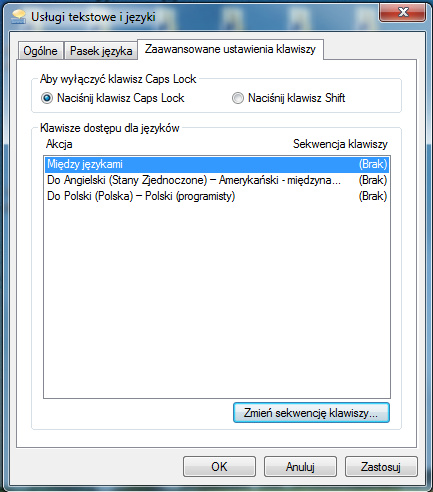Select Do Polski (Polska) programisty row
Image resolution: width=433 pixels, height=492 pixels.
(217, 196)
